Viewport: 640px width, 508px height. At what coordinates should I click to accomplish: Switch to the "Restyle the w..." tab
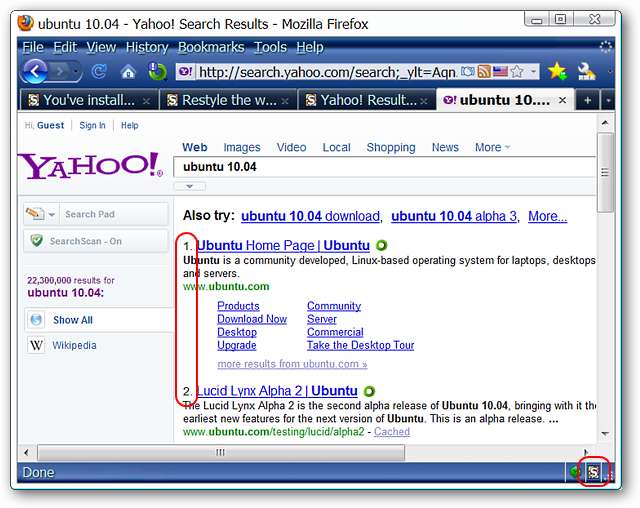coord(228,100)
